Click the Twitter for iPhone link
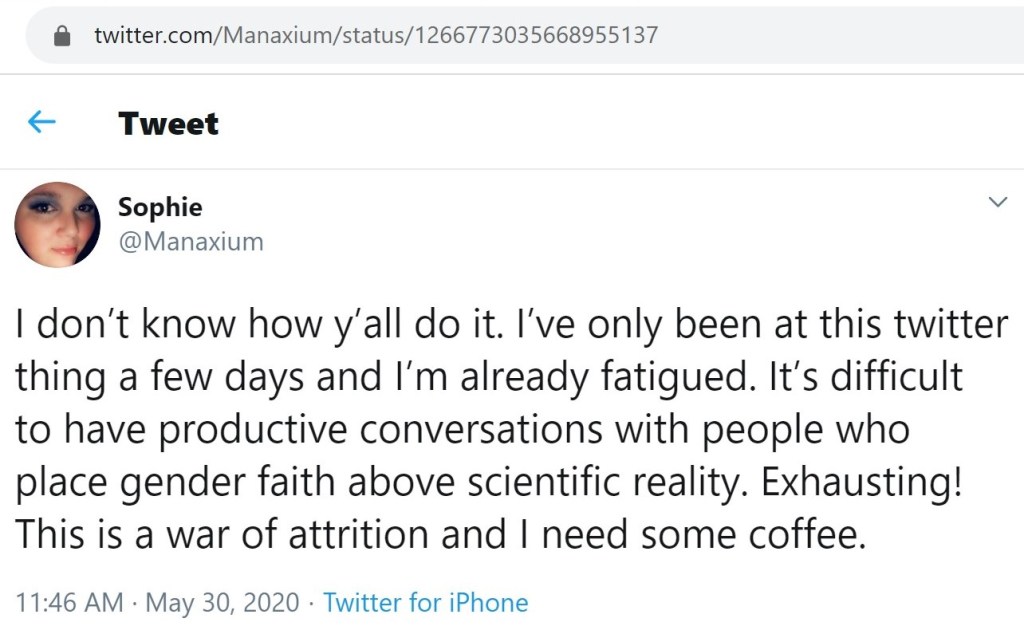This screenshot has width=1024, height=634. (425, 603)
